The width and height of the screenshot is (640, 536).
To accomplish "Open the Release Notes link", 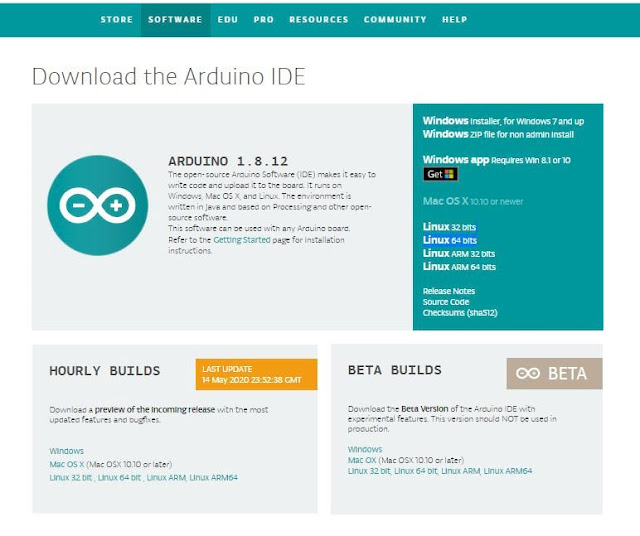I will click(x=447, y=291).
